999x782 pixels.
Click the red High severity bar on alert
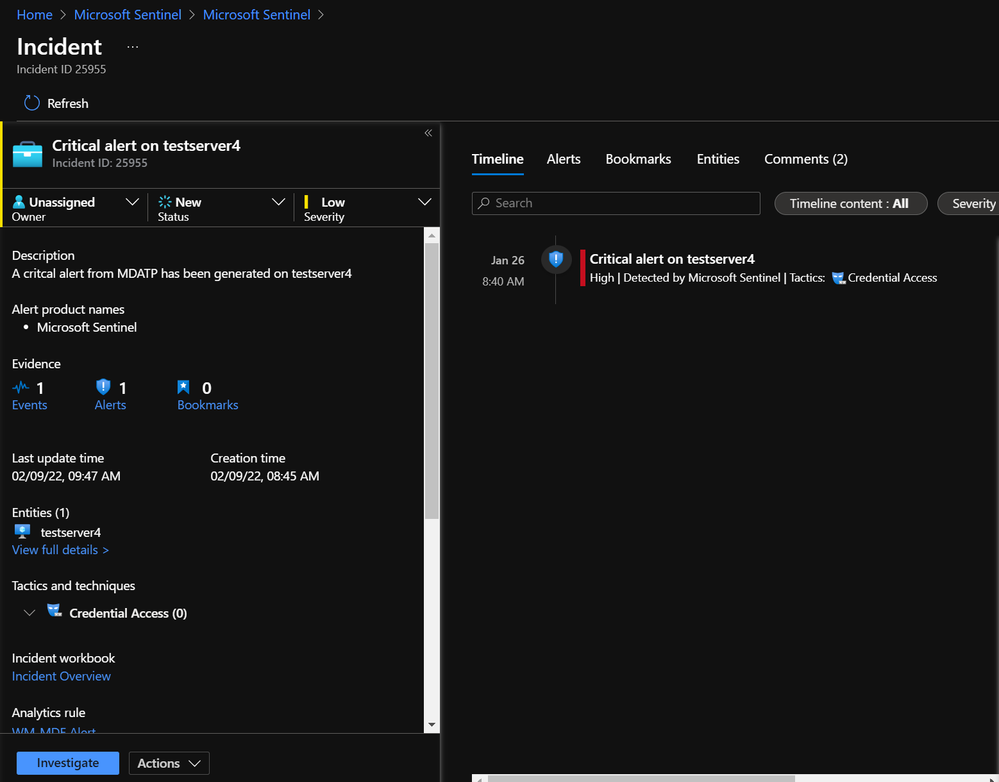pyautogui.click(x=582, y=268)
